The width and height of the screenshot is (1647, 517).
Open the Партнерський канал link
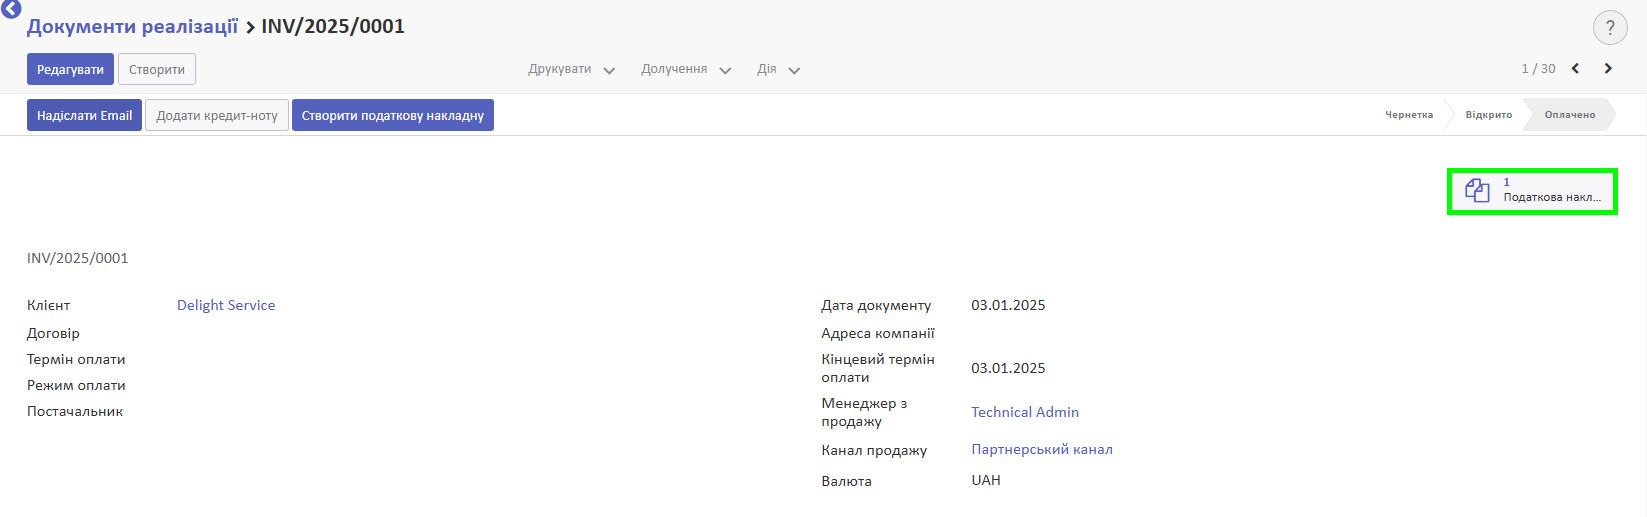click(1042, 449)
